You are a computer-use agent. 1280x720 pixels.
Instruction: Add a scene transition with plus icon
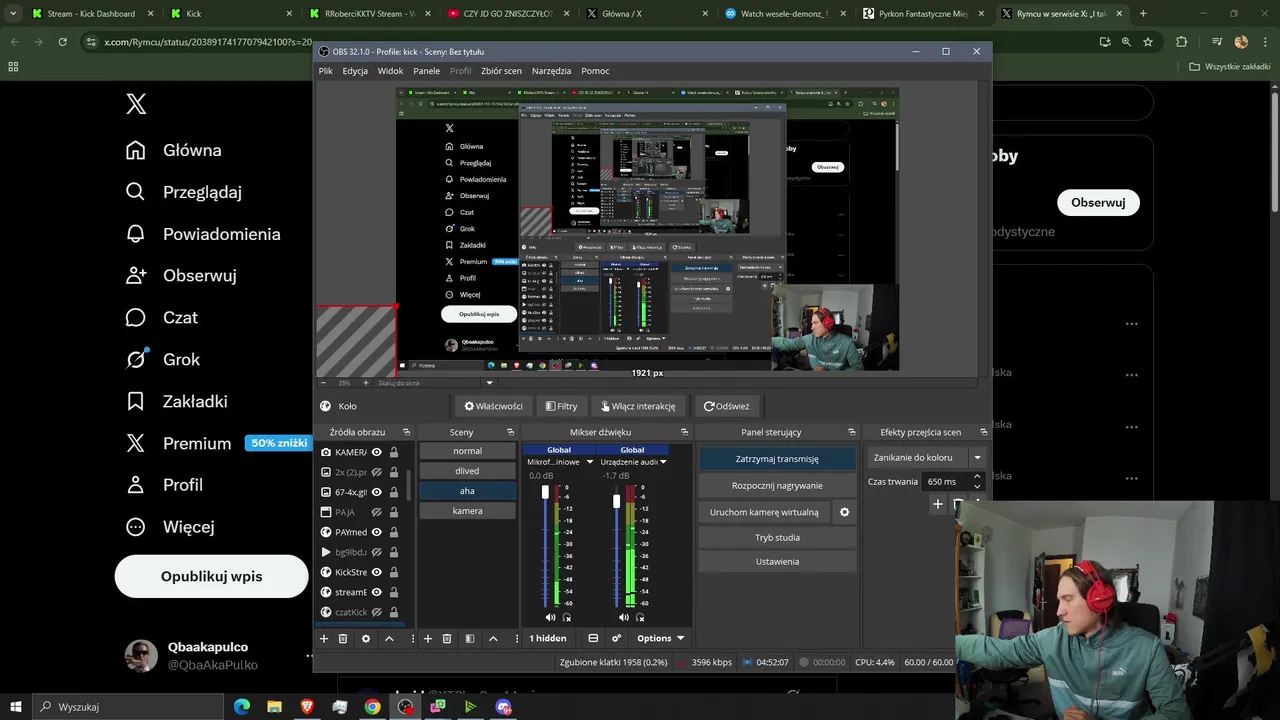point(938,504)
